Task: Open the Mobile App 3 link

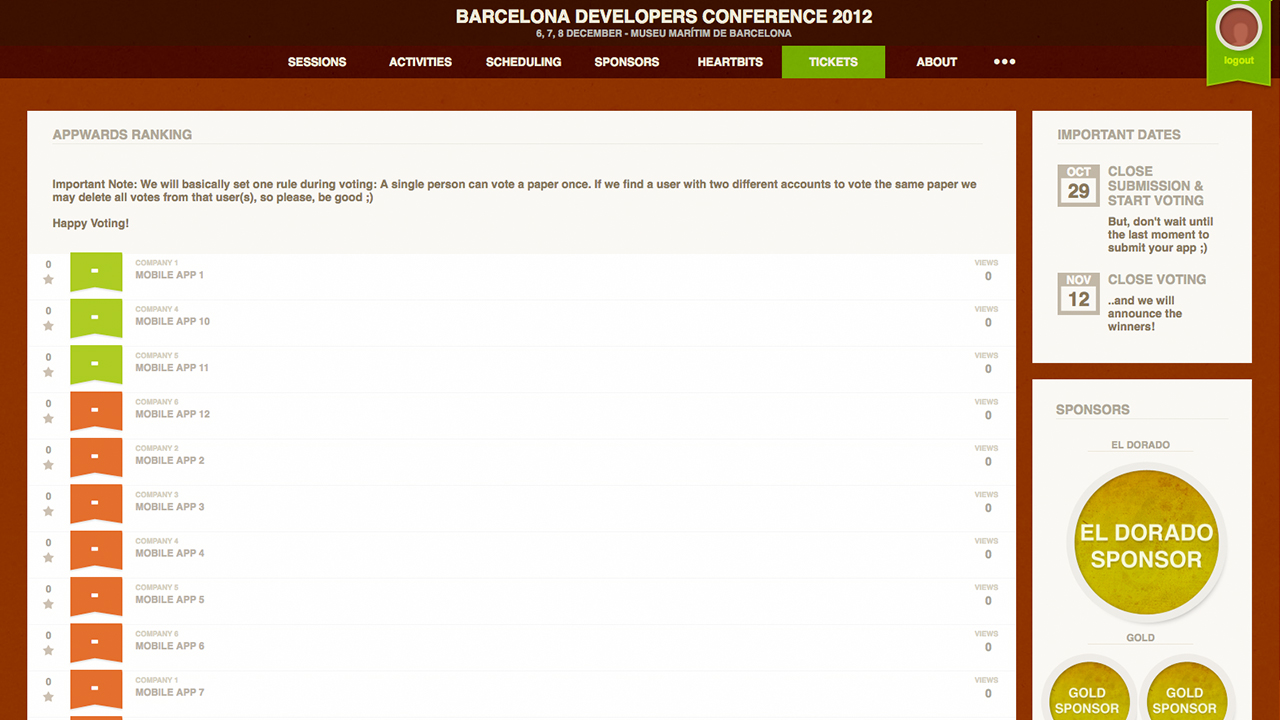Action: 169,507
